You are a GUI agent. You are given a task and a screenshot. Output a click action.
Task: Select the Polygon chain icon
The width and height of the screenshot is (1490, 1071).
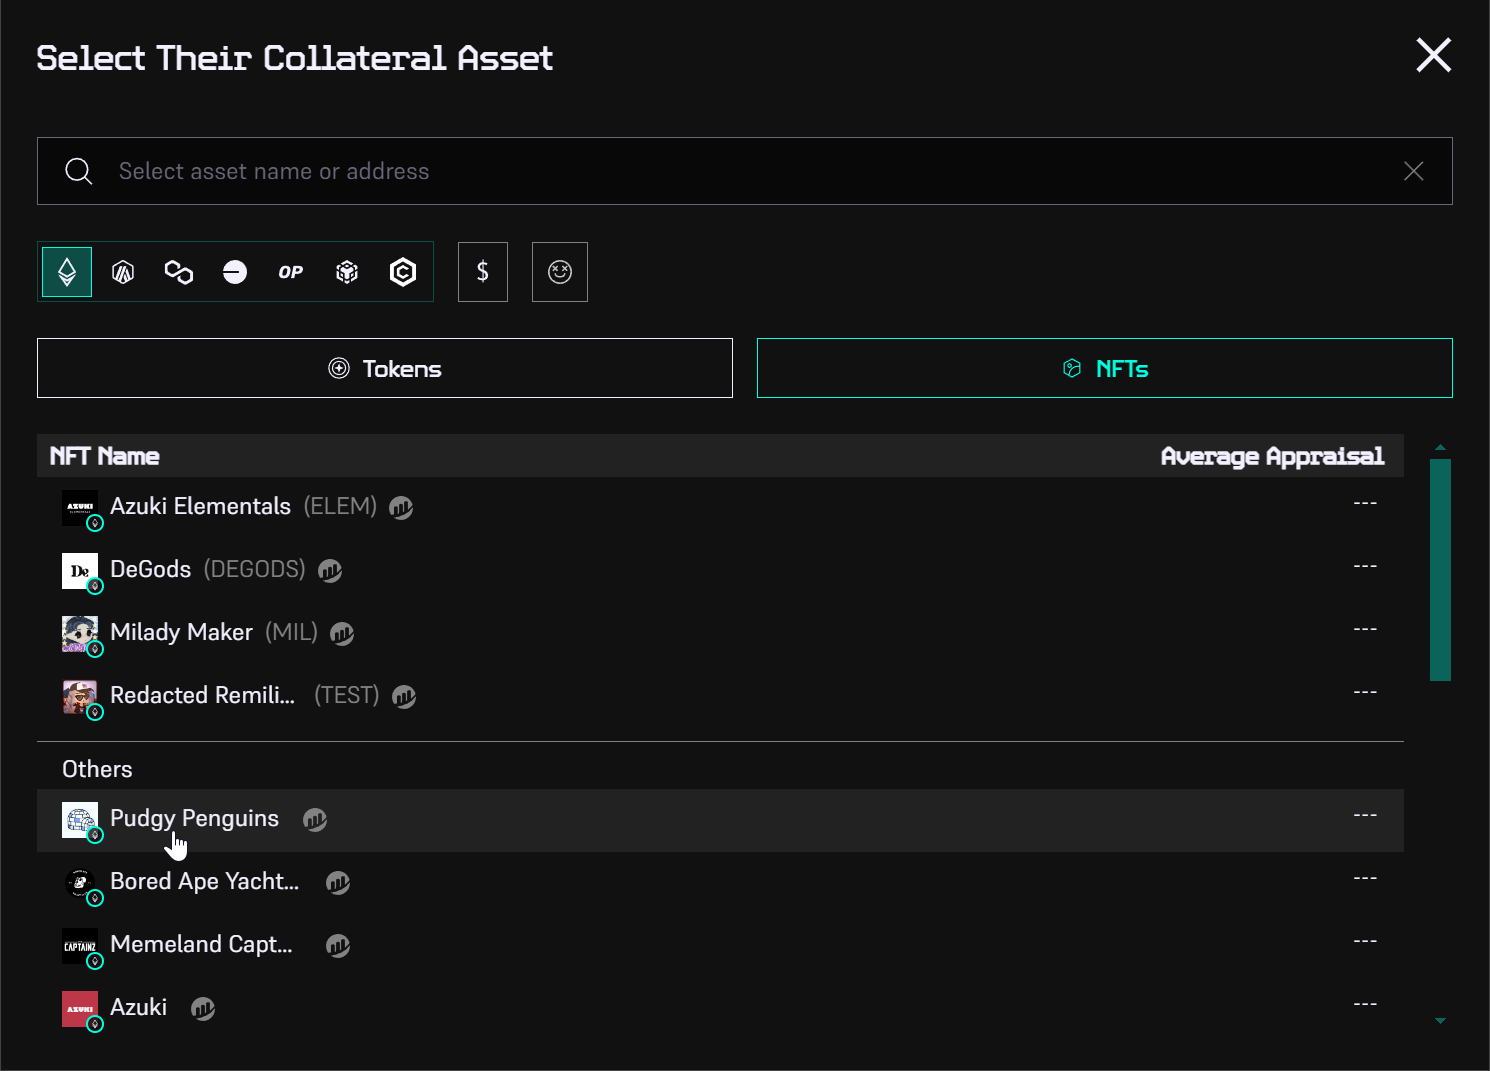tap(179, 272)
